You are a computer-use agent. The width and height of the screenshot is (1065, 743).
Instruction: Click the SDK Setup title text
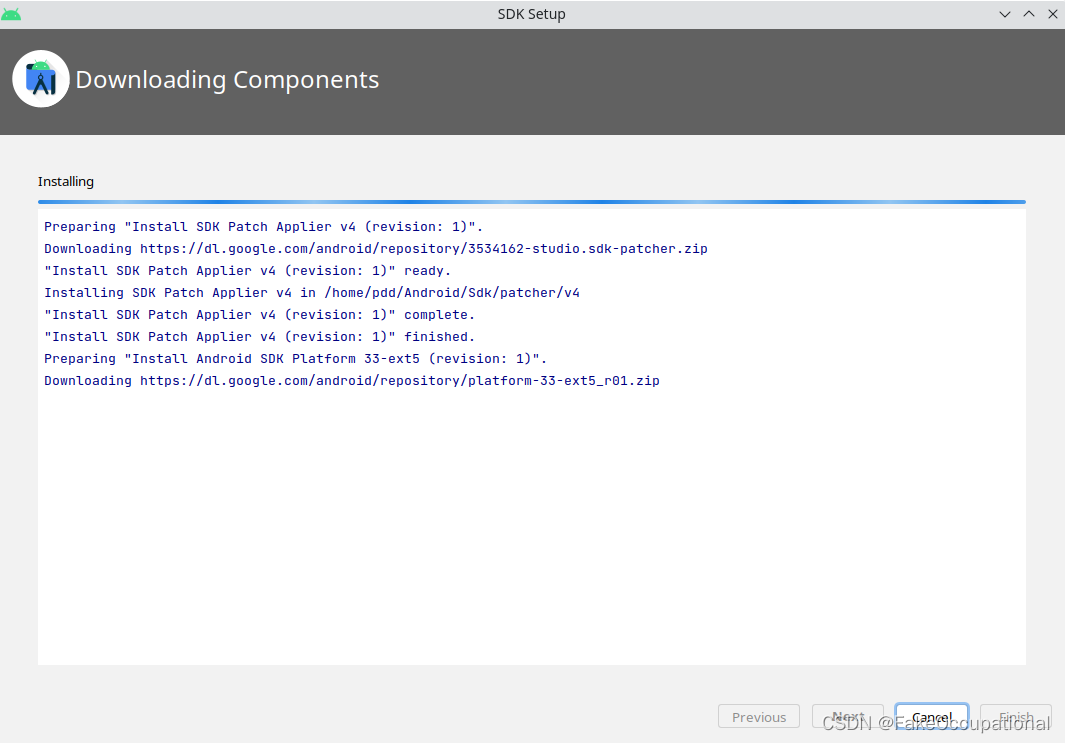[531, 14]
